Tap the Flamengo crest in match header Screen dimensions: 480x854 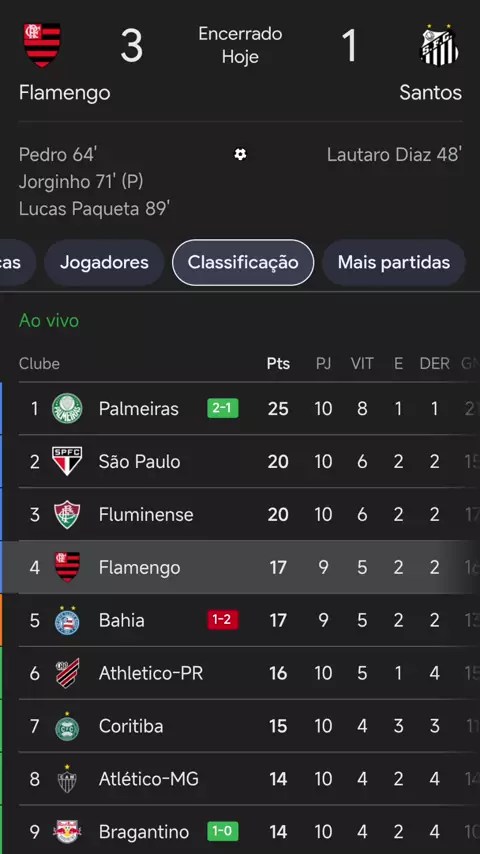42,45
